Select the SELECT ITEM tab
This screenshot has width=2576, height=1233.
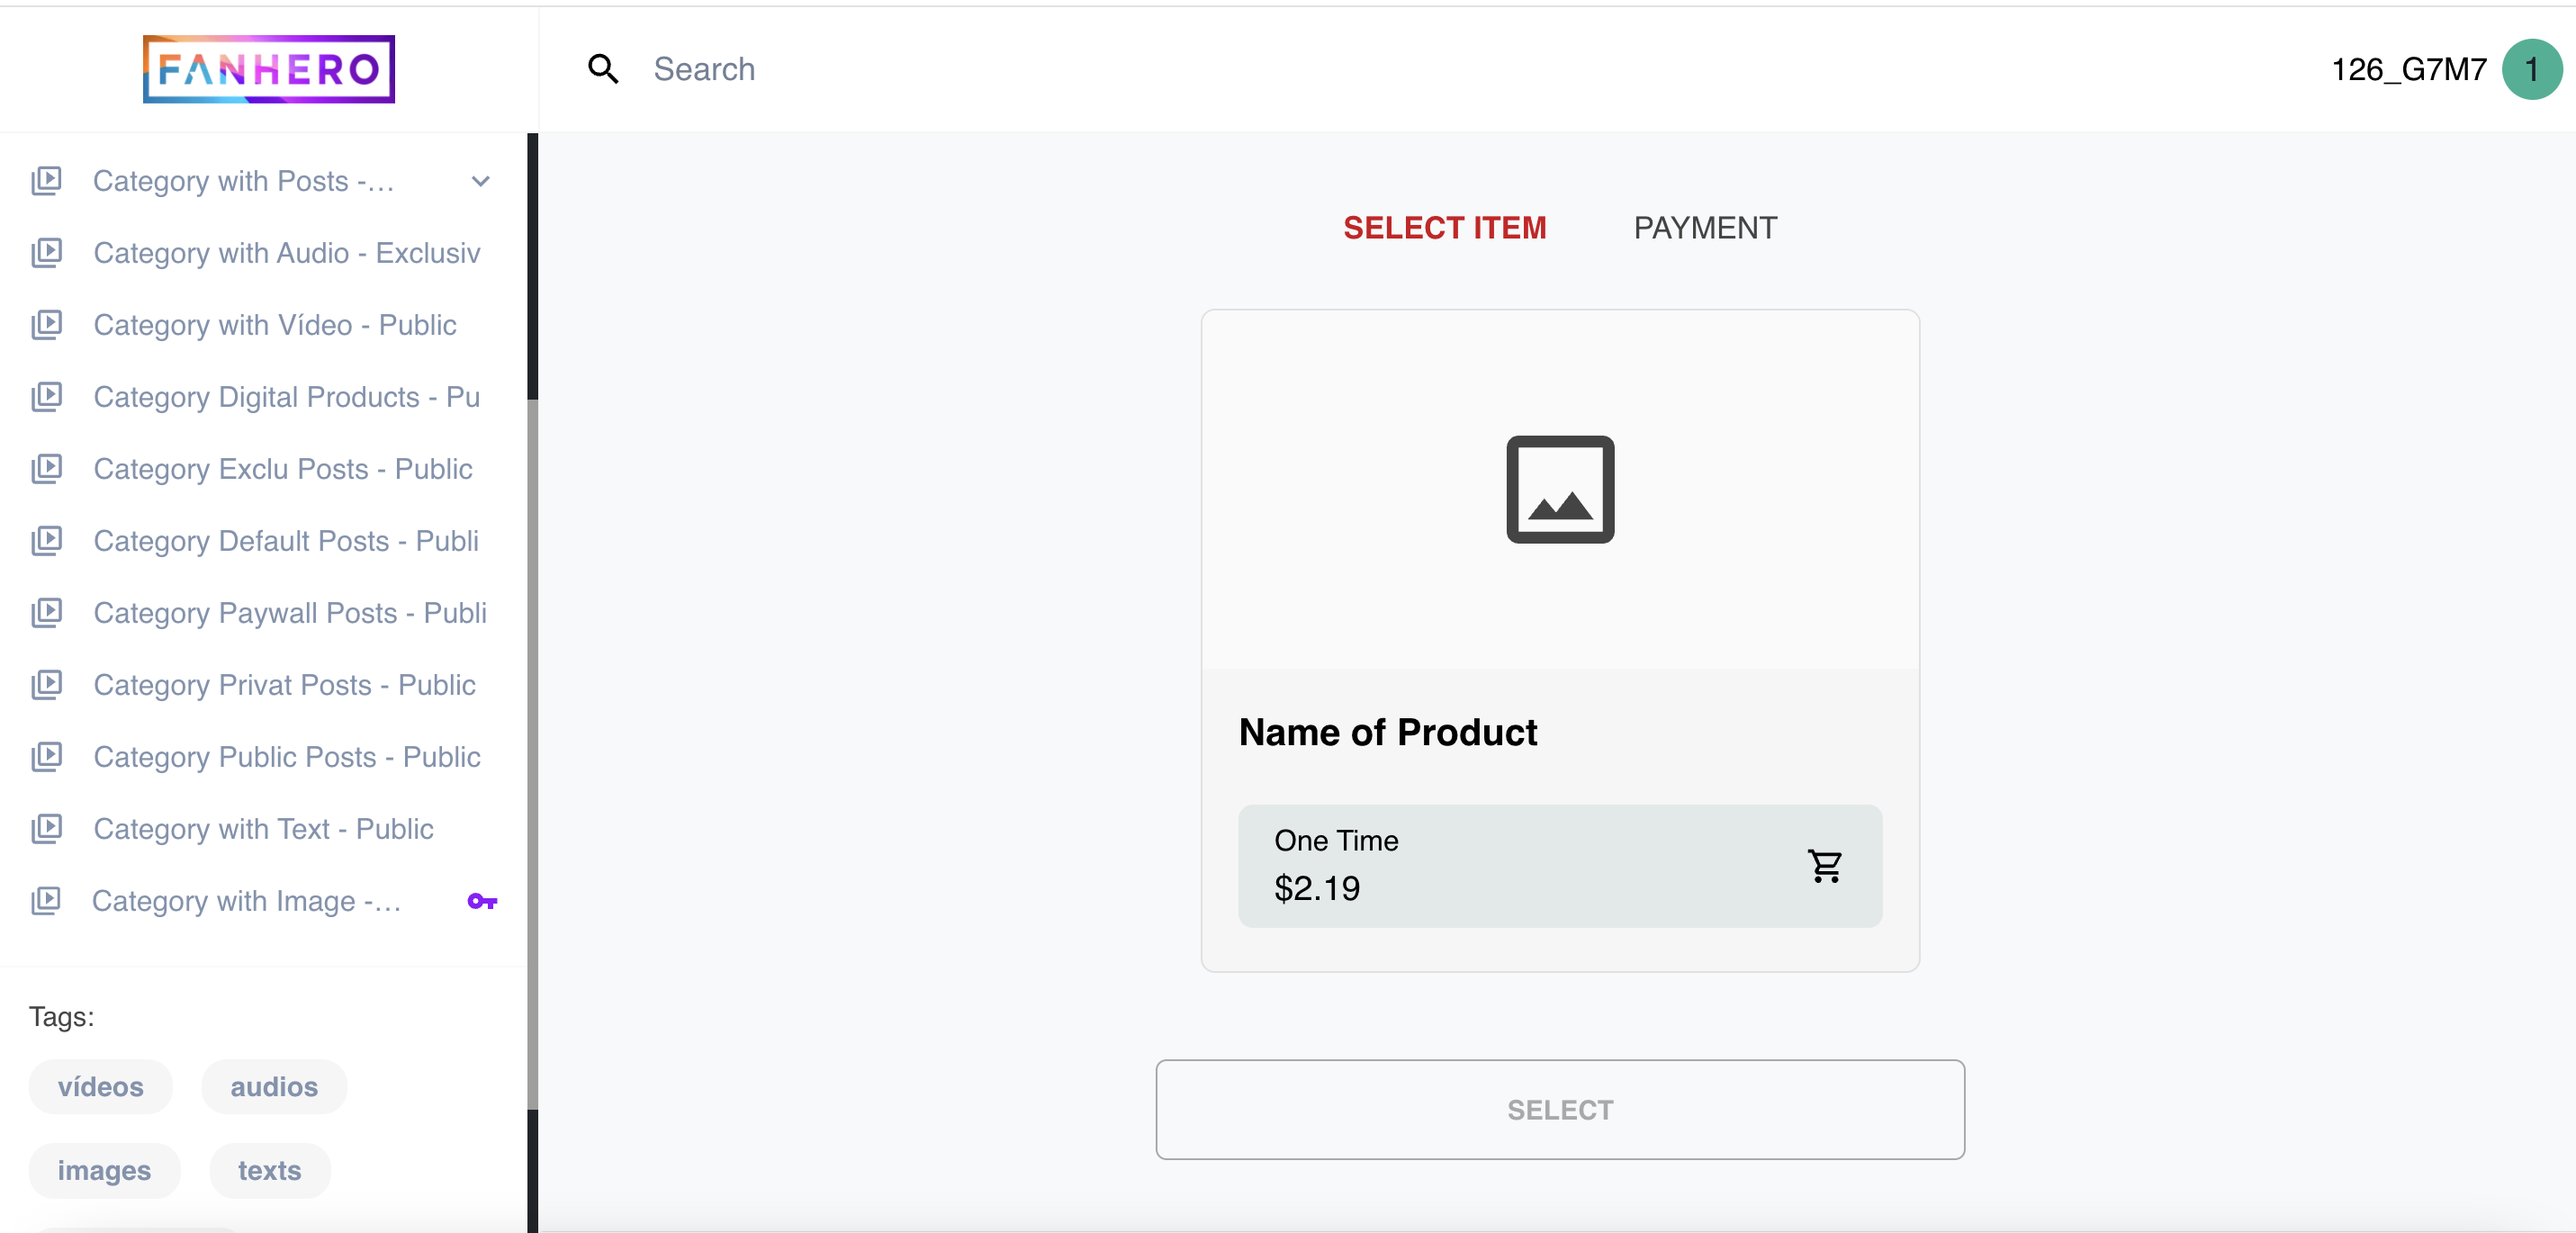coord(1444,229)
